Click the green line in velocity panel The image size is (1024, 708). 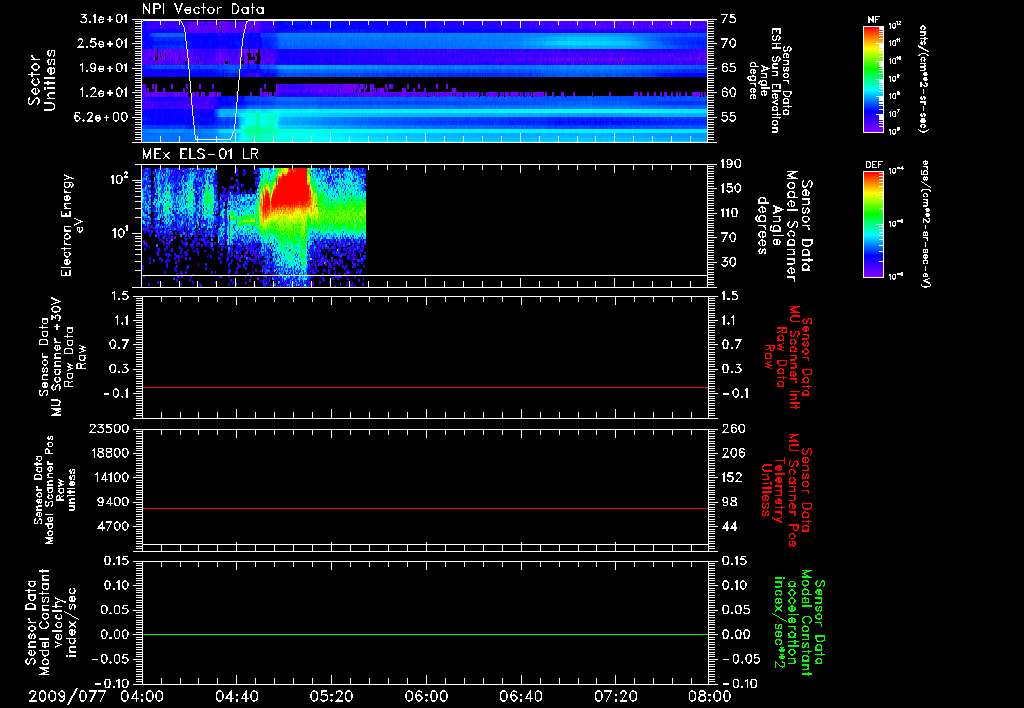(x=425, y=634)
